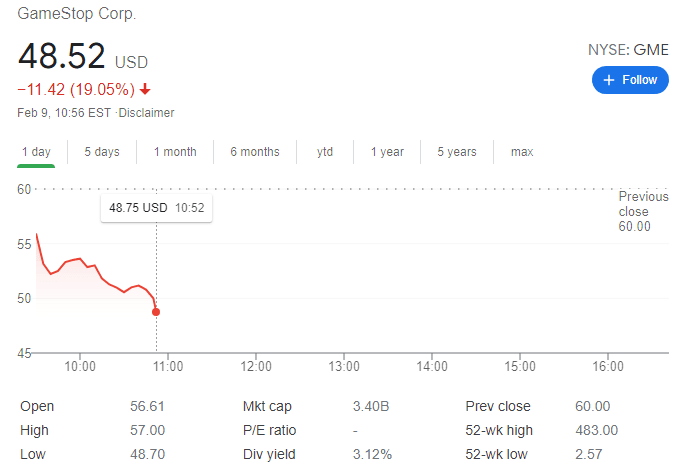
Task: Click the 11:00 axis label
Action: [x=168, y=366]
